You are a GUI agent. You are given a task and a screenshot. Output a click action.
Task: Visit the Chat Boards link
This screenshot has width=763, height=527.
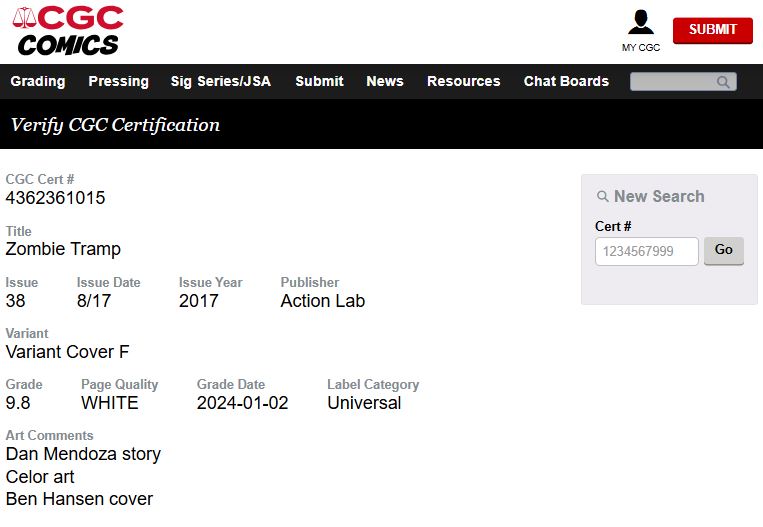point(566,81)
